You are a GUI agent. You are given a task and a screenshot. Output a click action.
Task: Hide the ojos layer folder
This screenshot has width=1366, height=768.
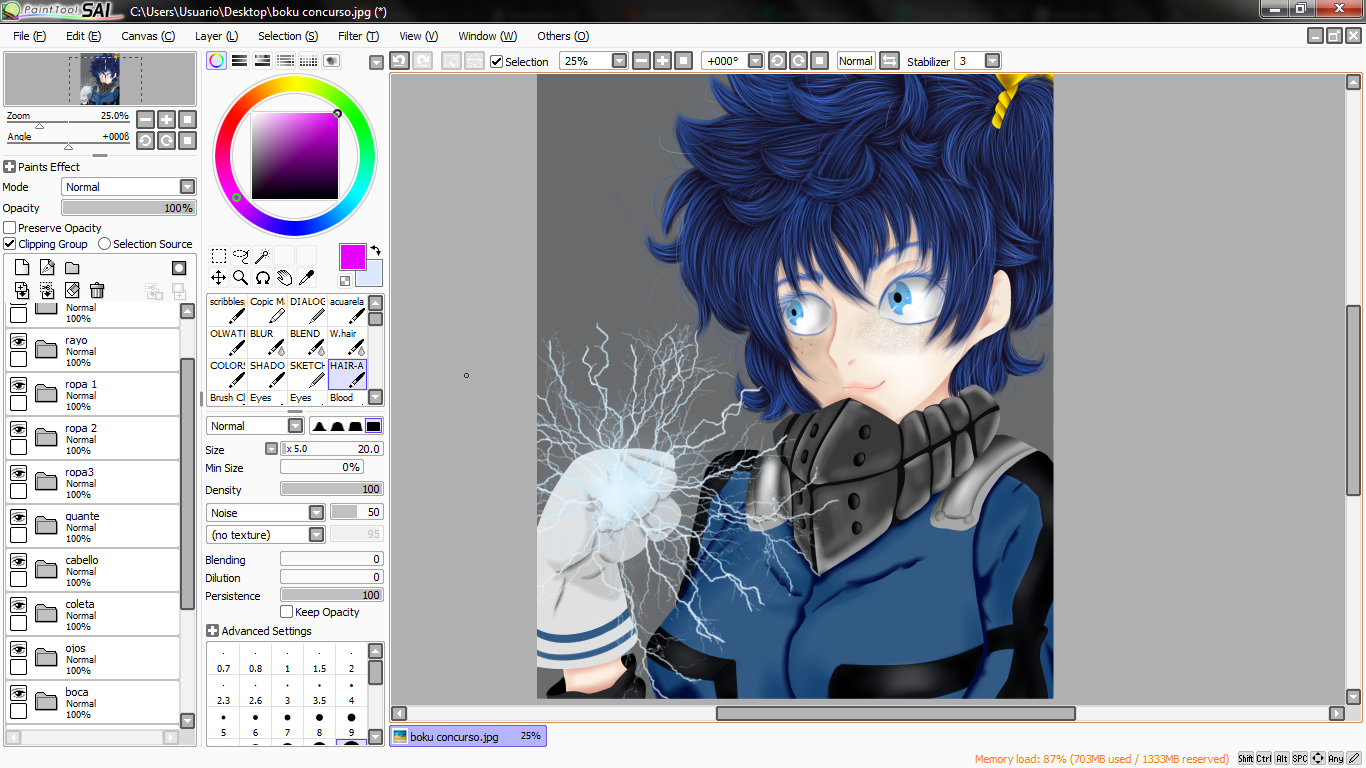18,649
